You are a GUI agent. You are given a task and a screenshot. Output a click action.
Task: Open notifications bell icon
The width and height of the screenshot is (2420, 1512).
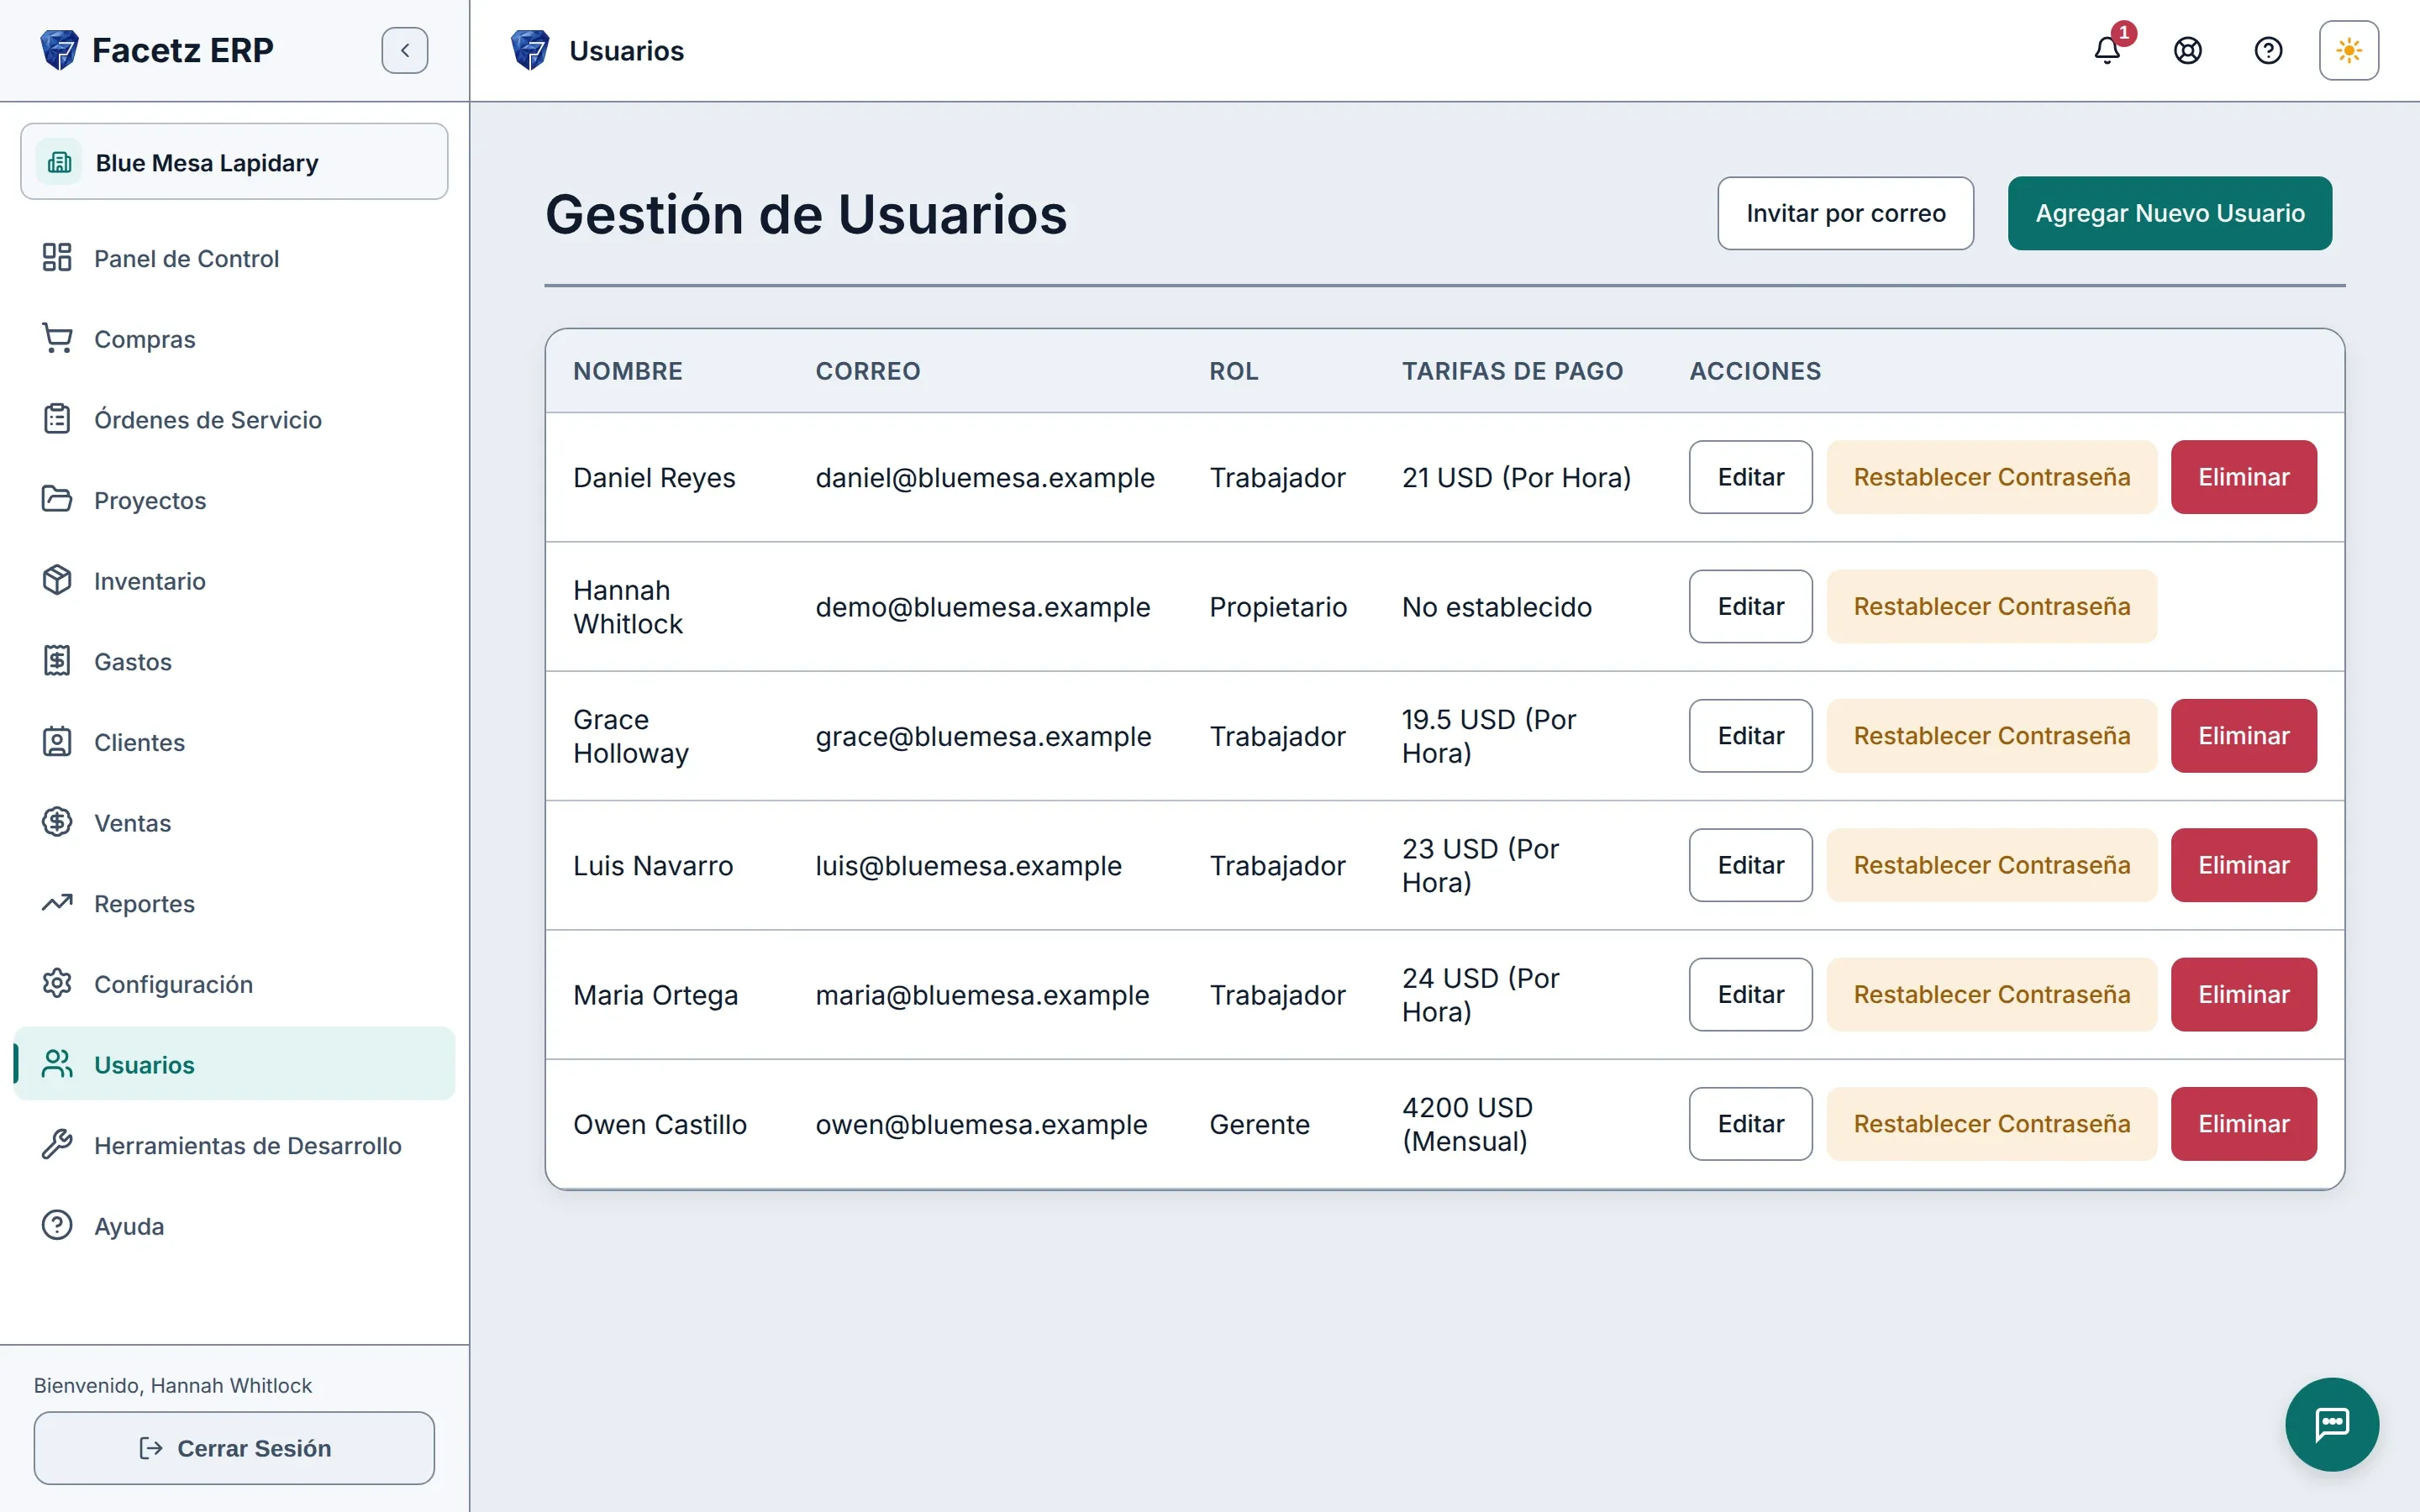(2107, 50)
